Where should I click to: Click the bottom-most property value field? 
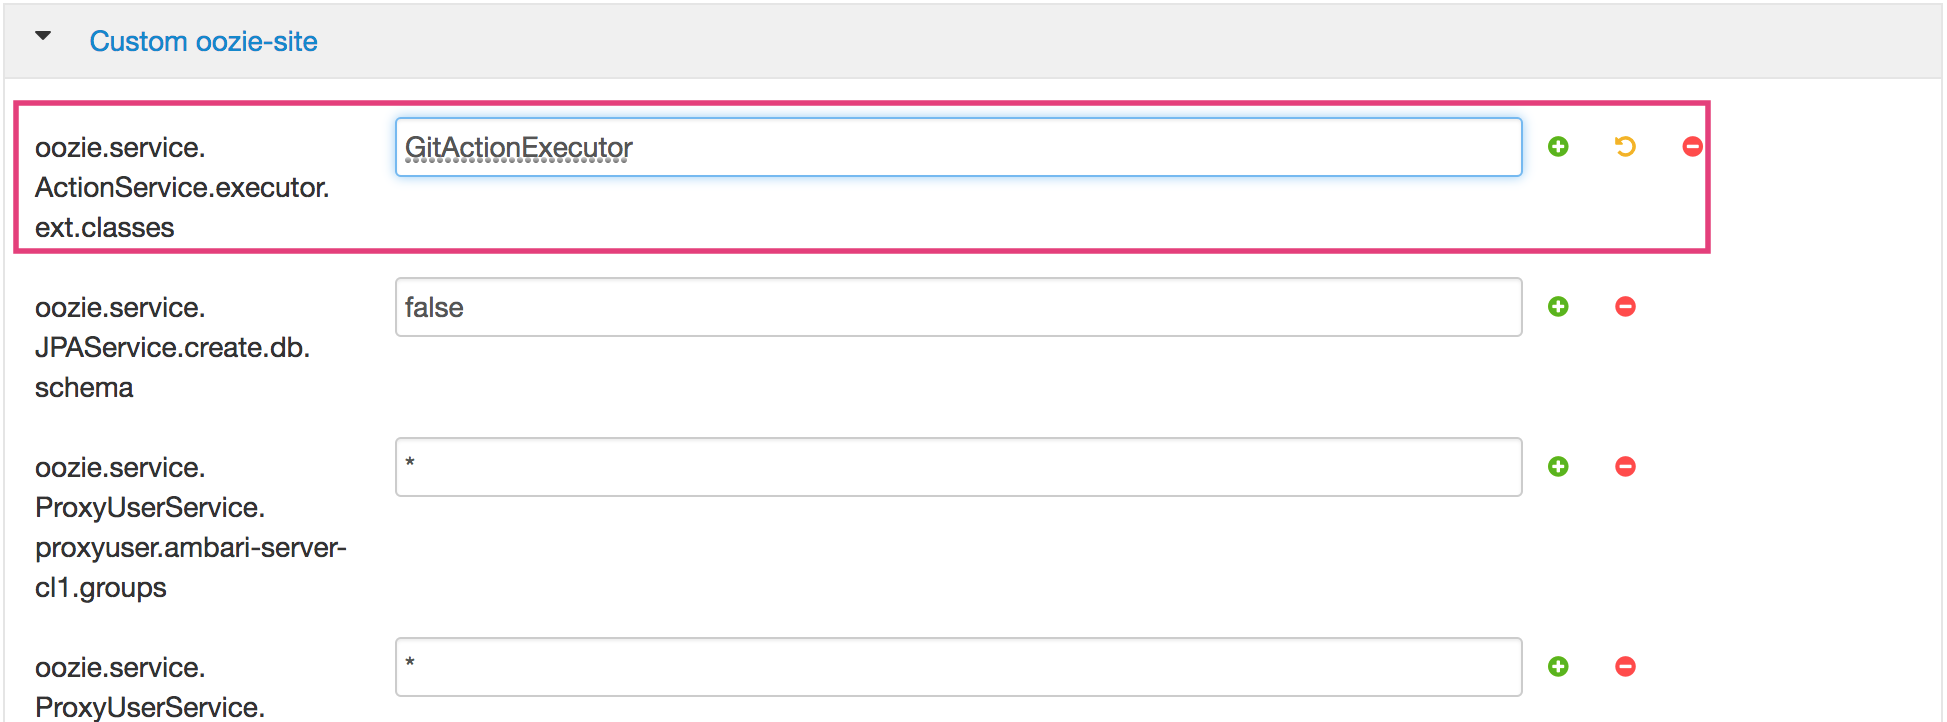coord(957,667)
